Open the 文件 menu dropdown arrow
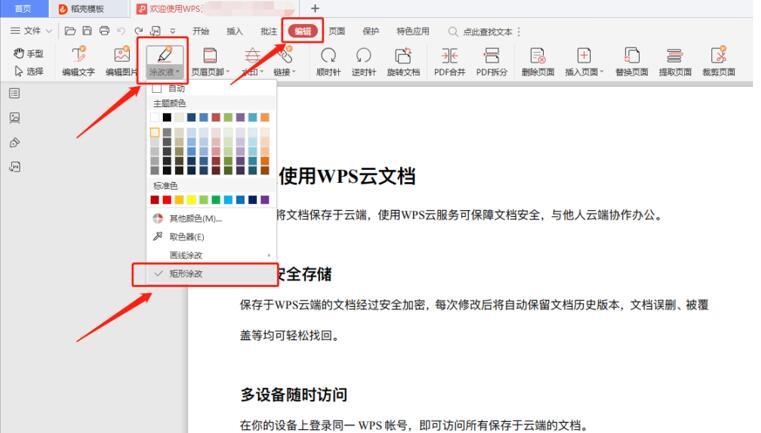Image resolution: width=761 pixels, height=433 pixels. 49,31
